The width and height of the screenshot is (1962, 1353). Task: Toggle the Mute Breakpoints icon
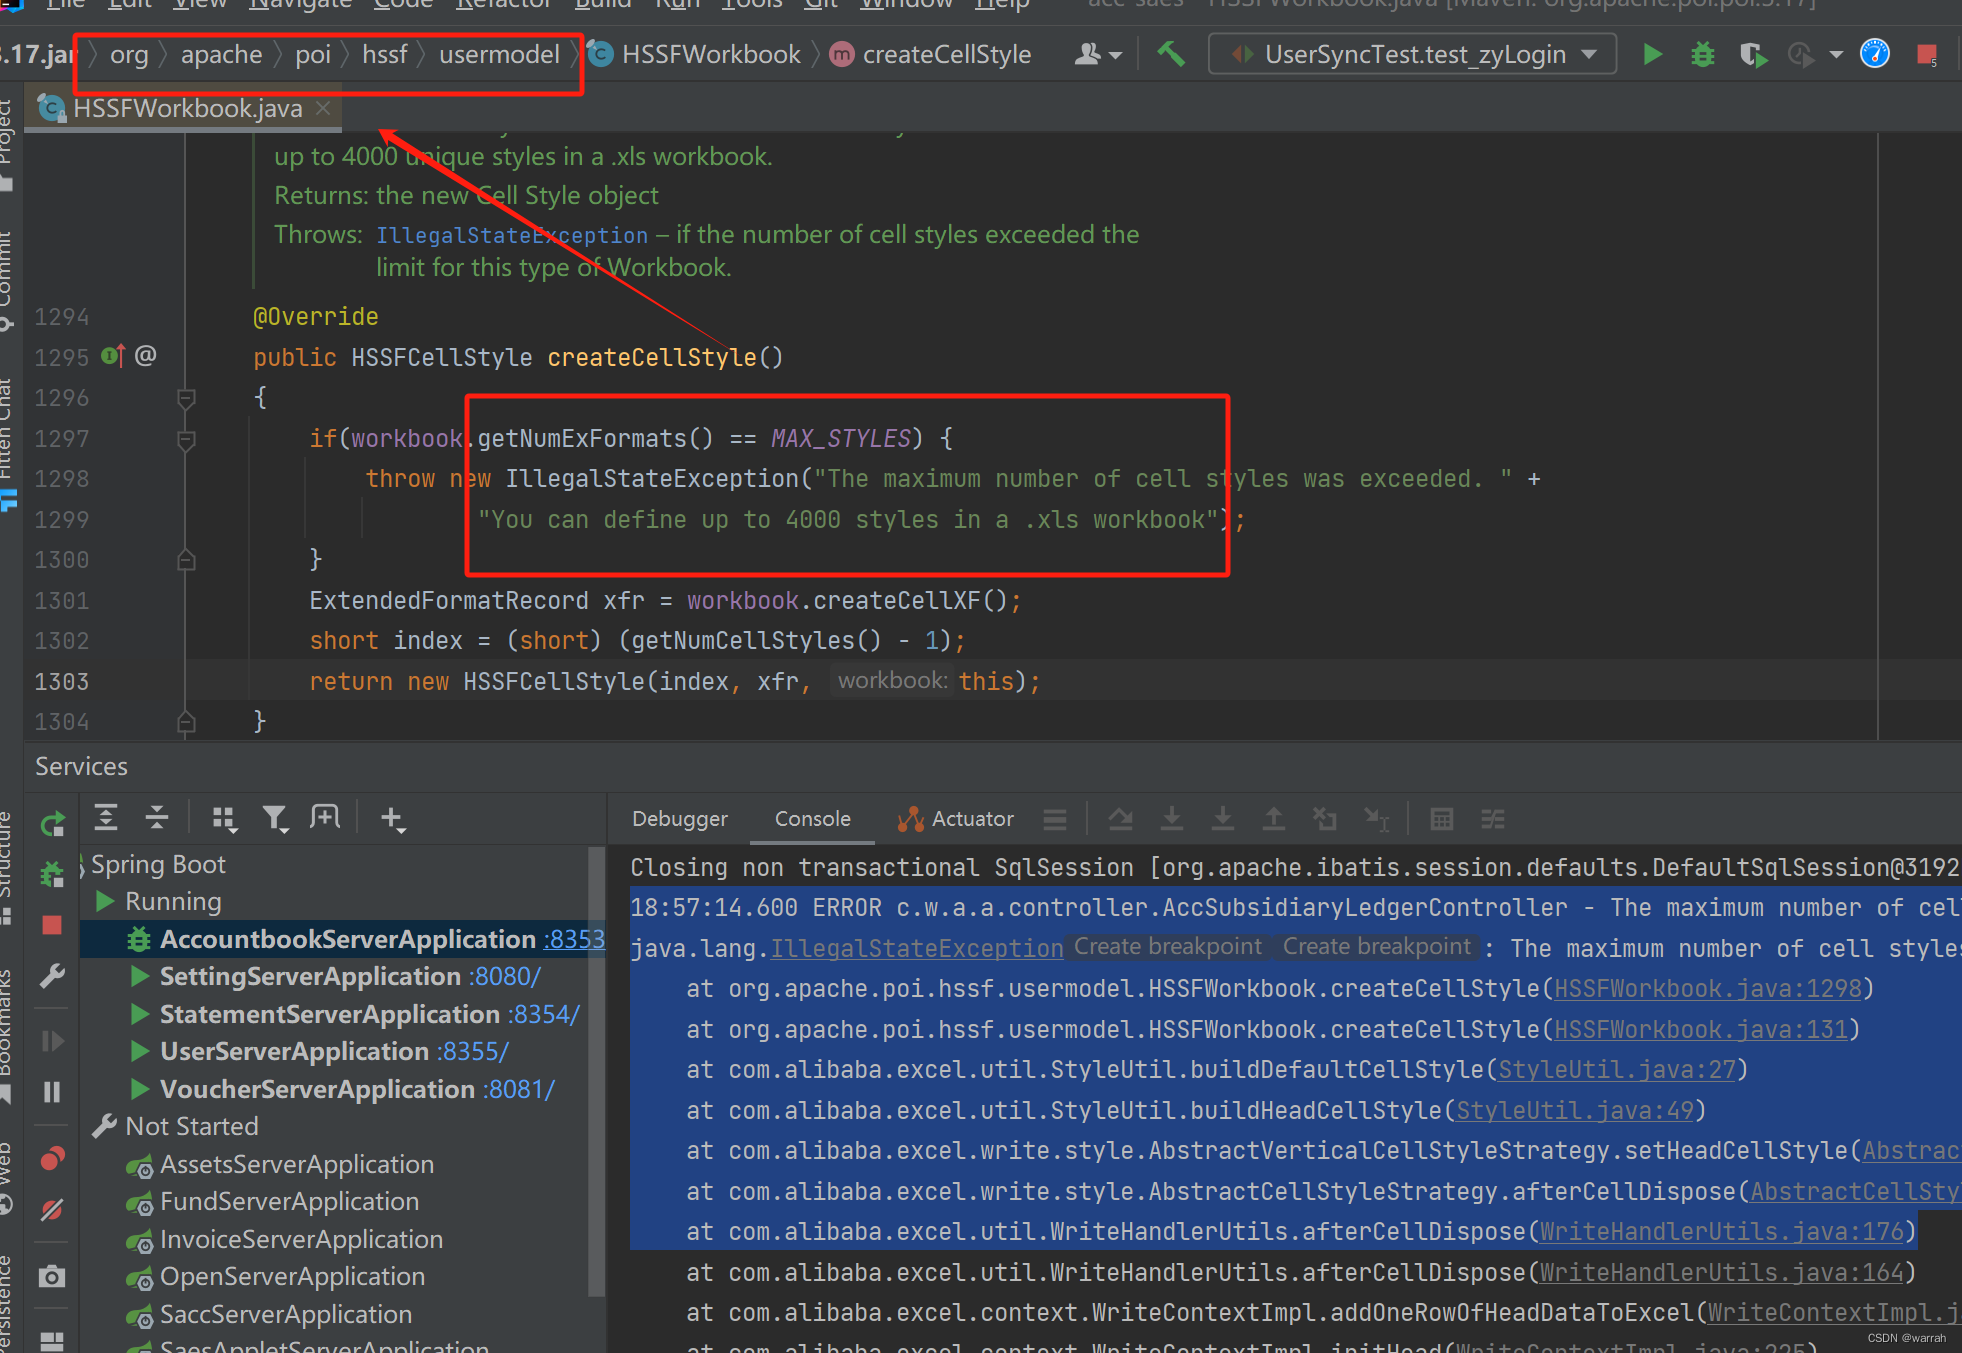(52, 1210)
